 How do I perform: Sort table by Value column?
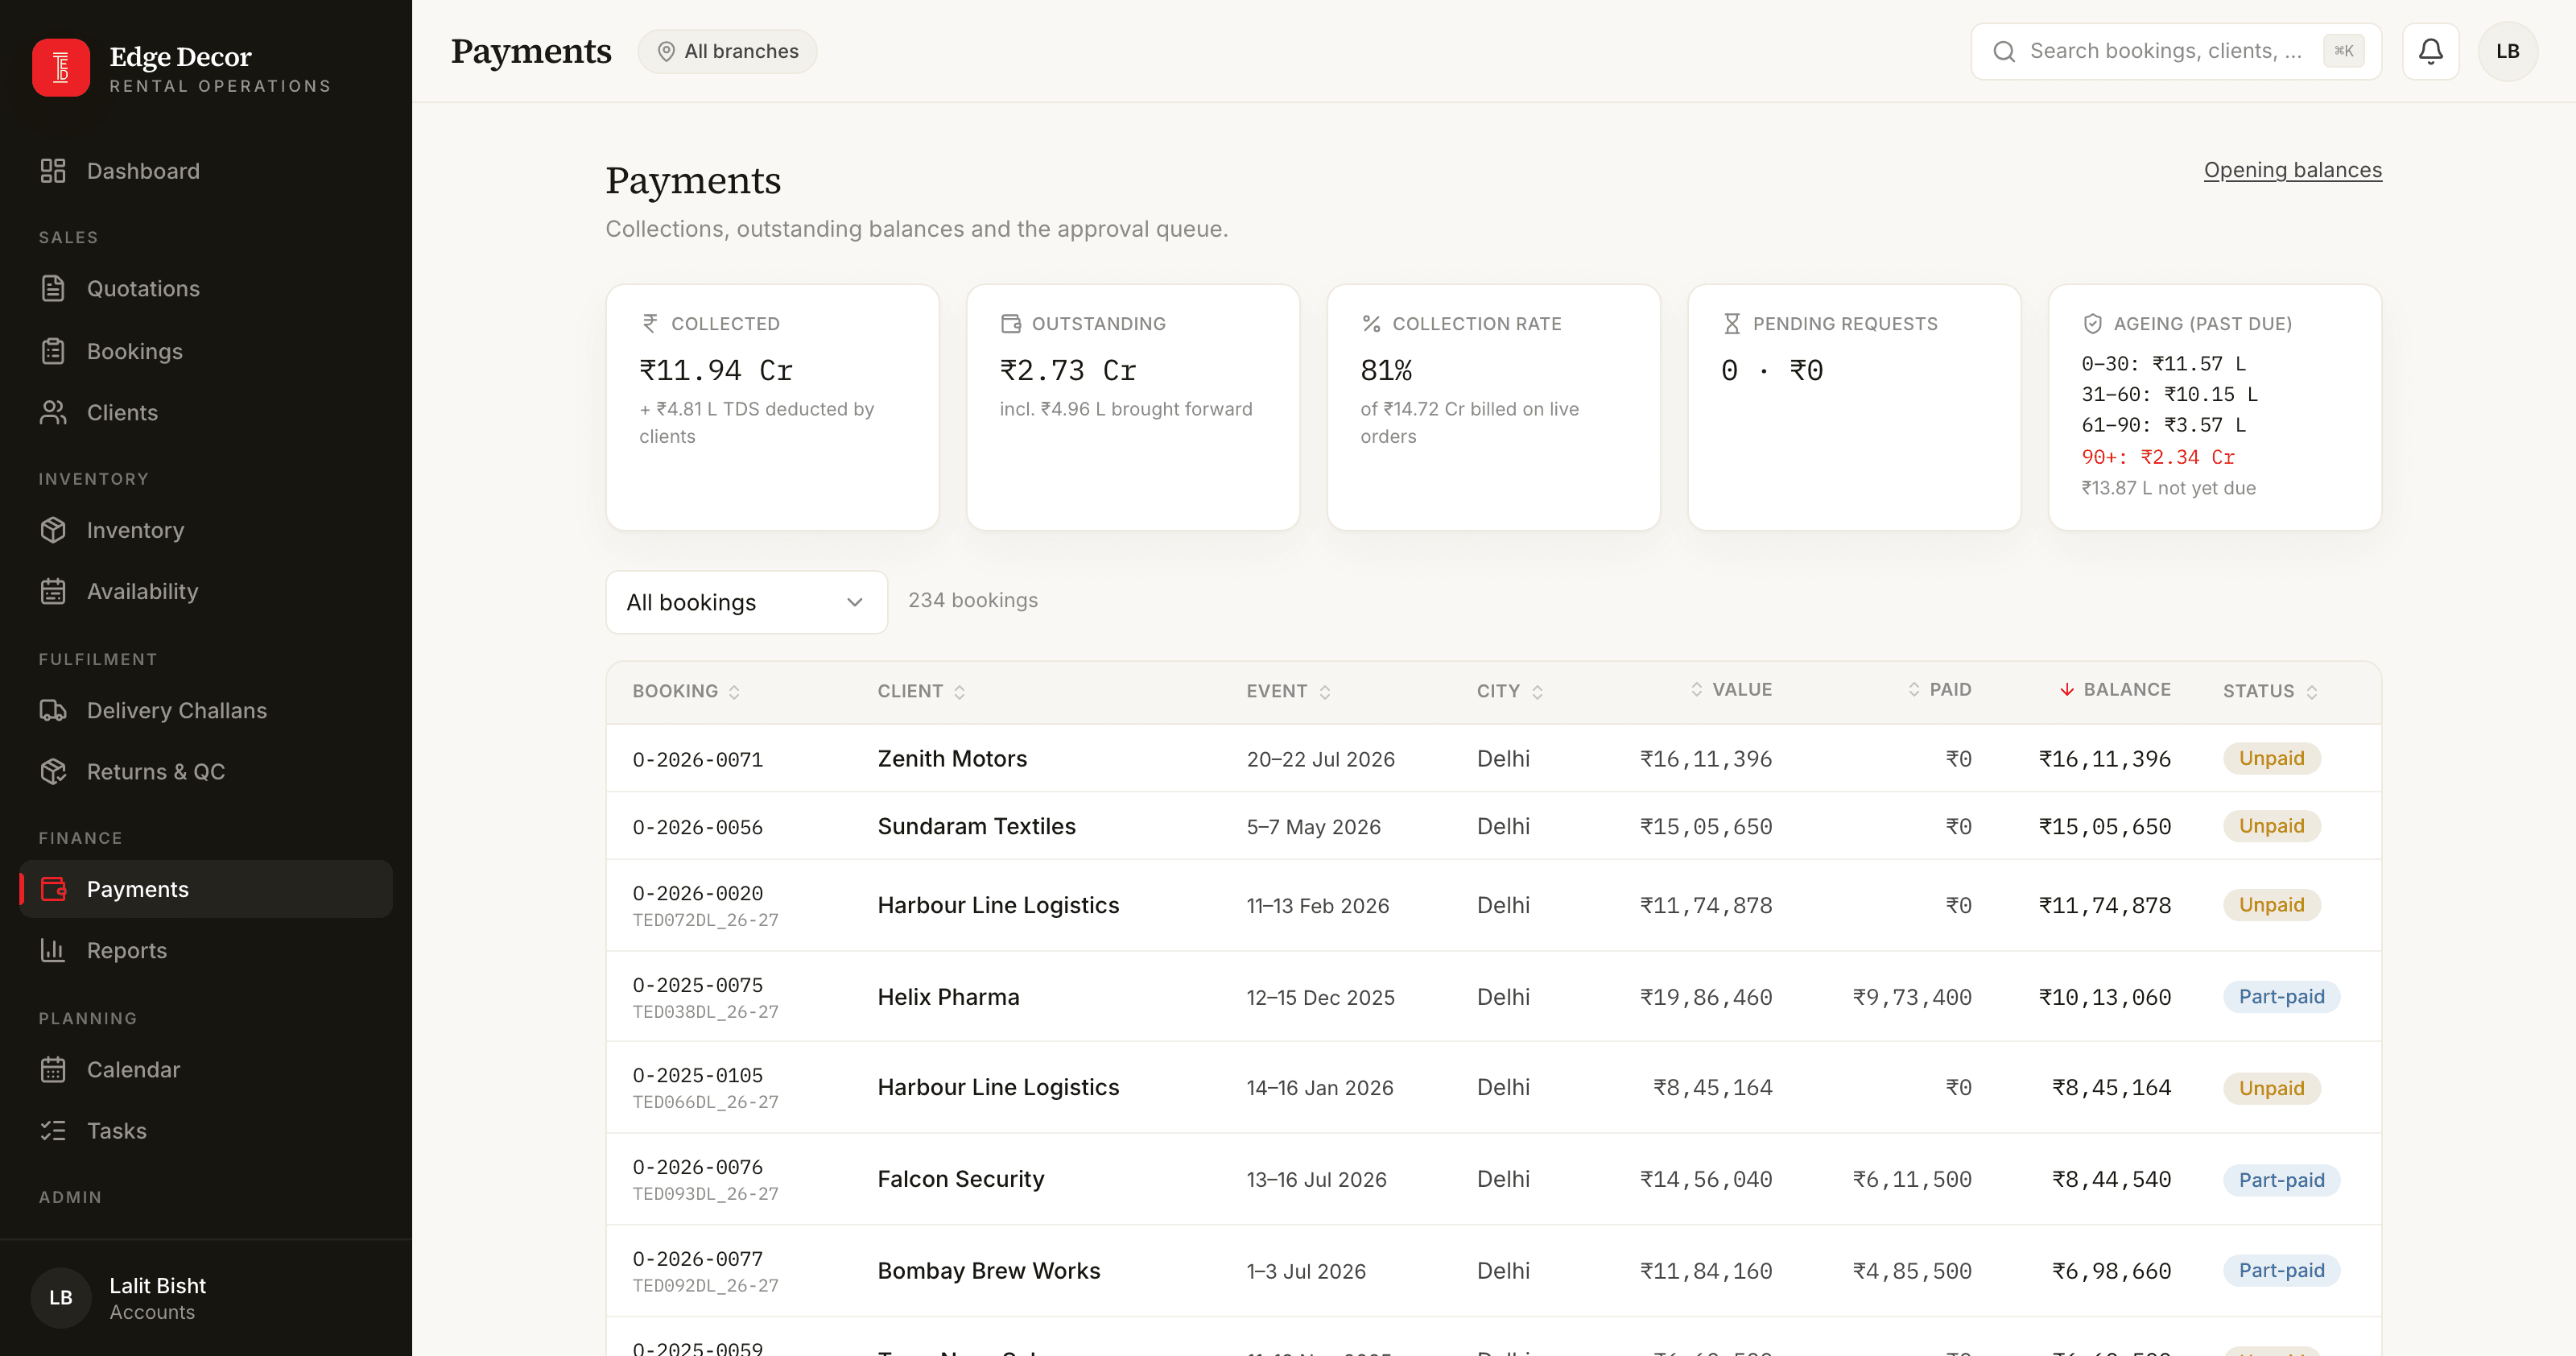[x=1731, y=689]
